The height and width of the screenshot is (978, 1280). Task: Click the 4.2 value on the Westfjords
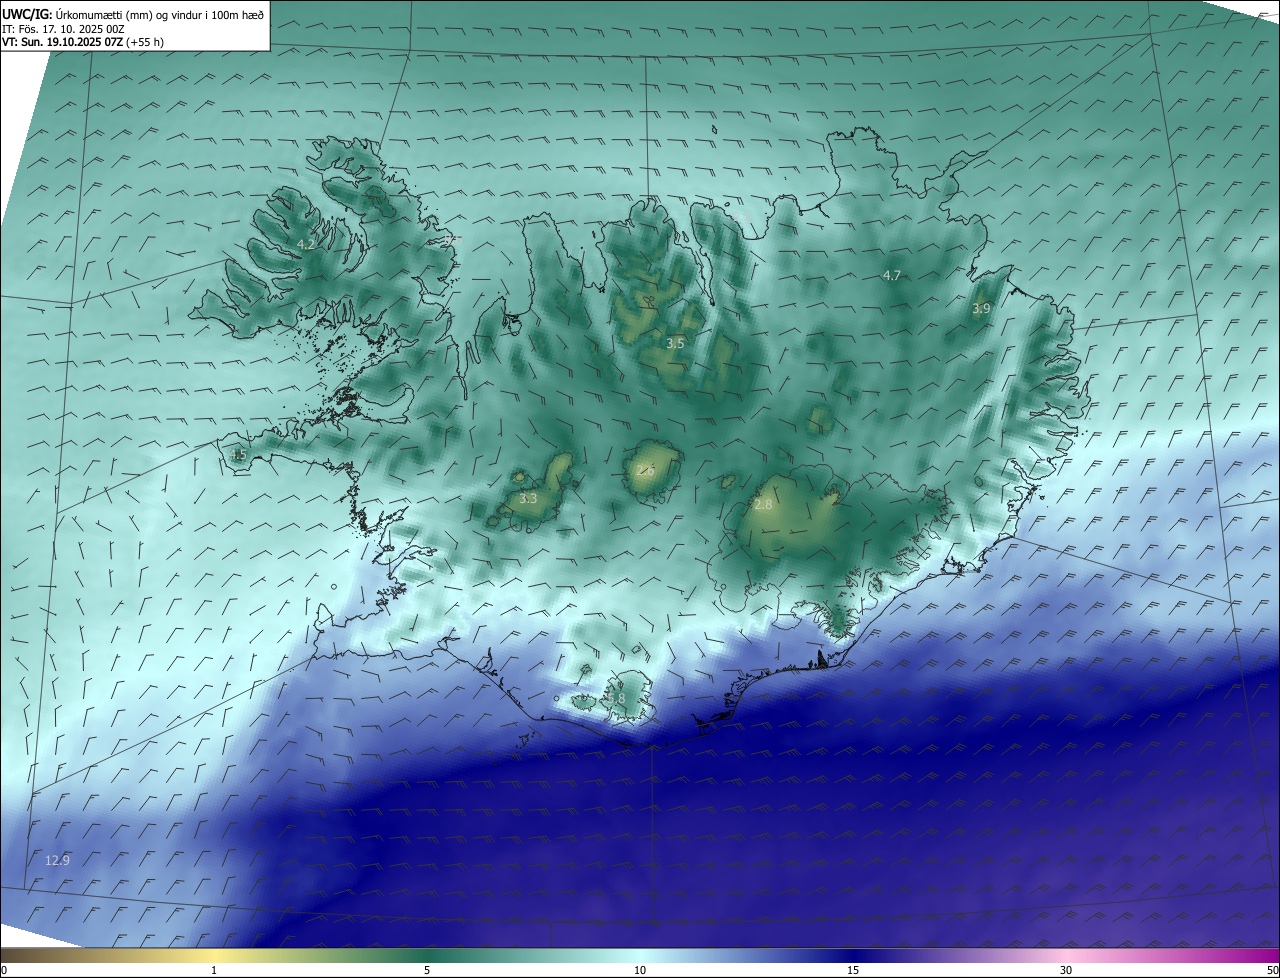point(306,244)
